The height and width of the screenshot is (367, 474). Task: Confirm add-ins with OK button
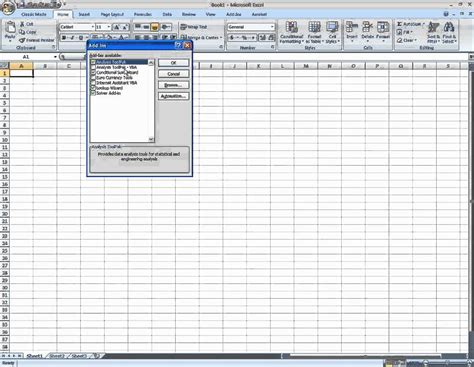click(x=173, y=63)
